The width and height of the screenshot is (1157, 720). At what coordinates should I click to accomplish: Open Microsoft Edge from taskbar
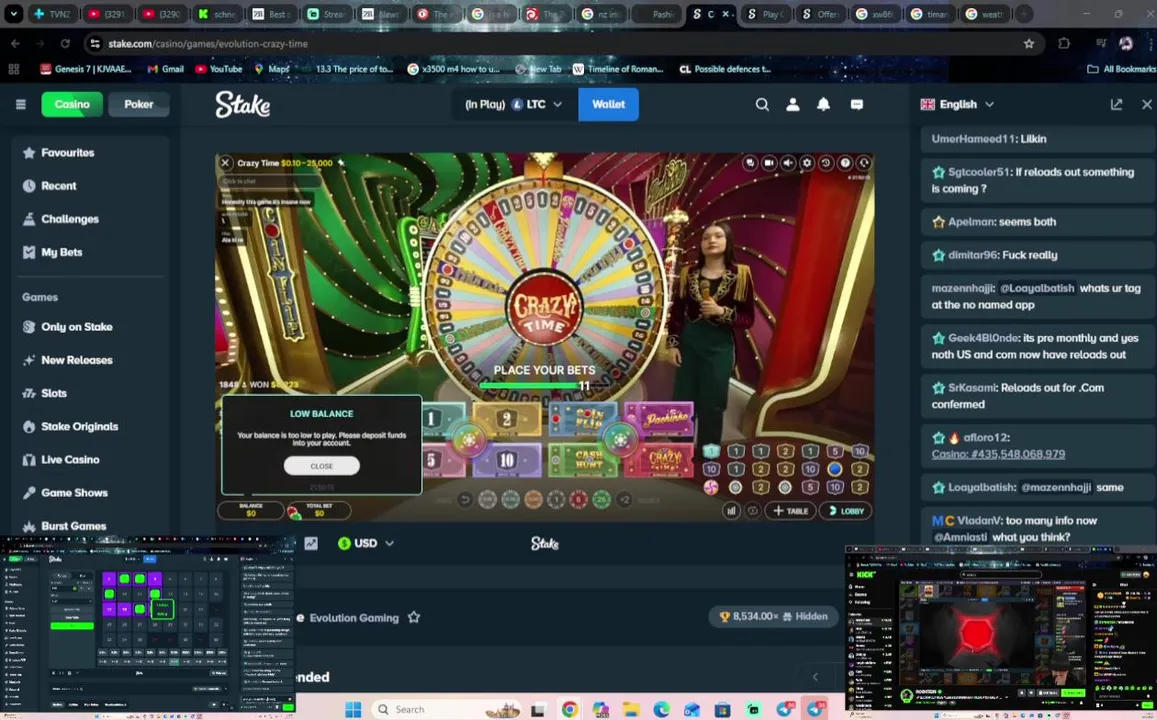coord(661,710)
